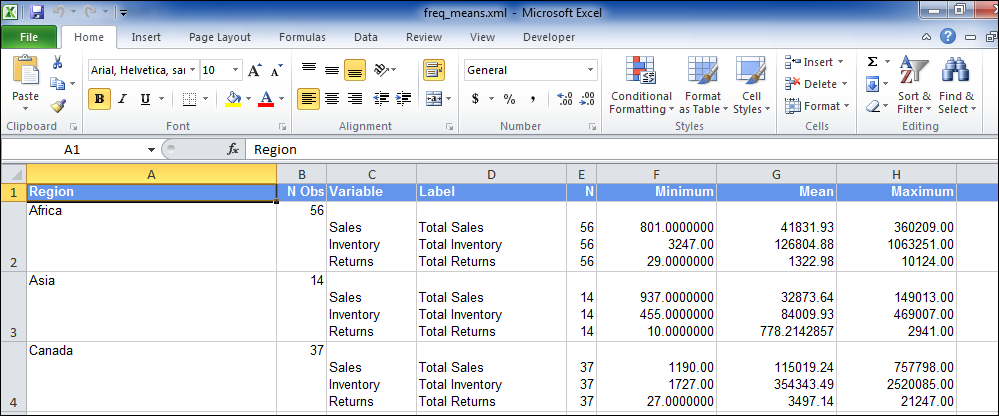
Task: Switch to the Page Layout tab
Action: pos(219,37)
